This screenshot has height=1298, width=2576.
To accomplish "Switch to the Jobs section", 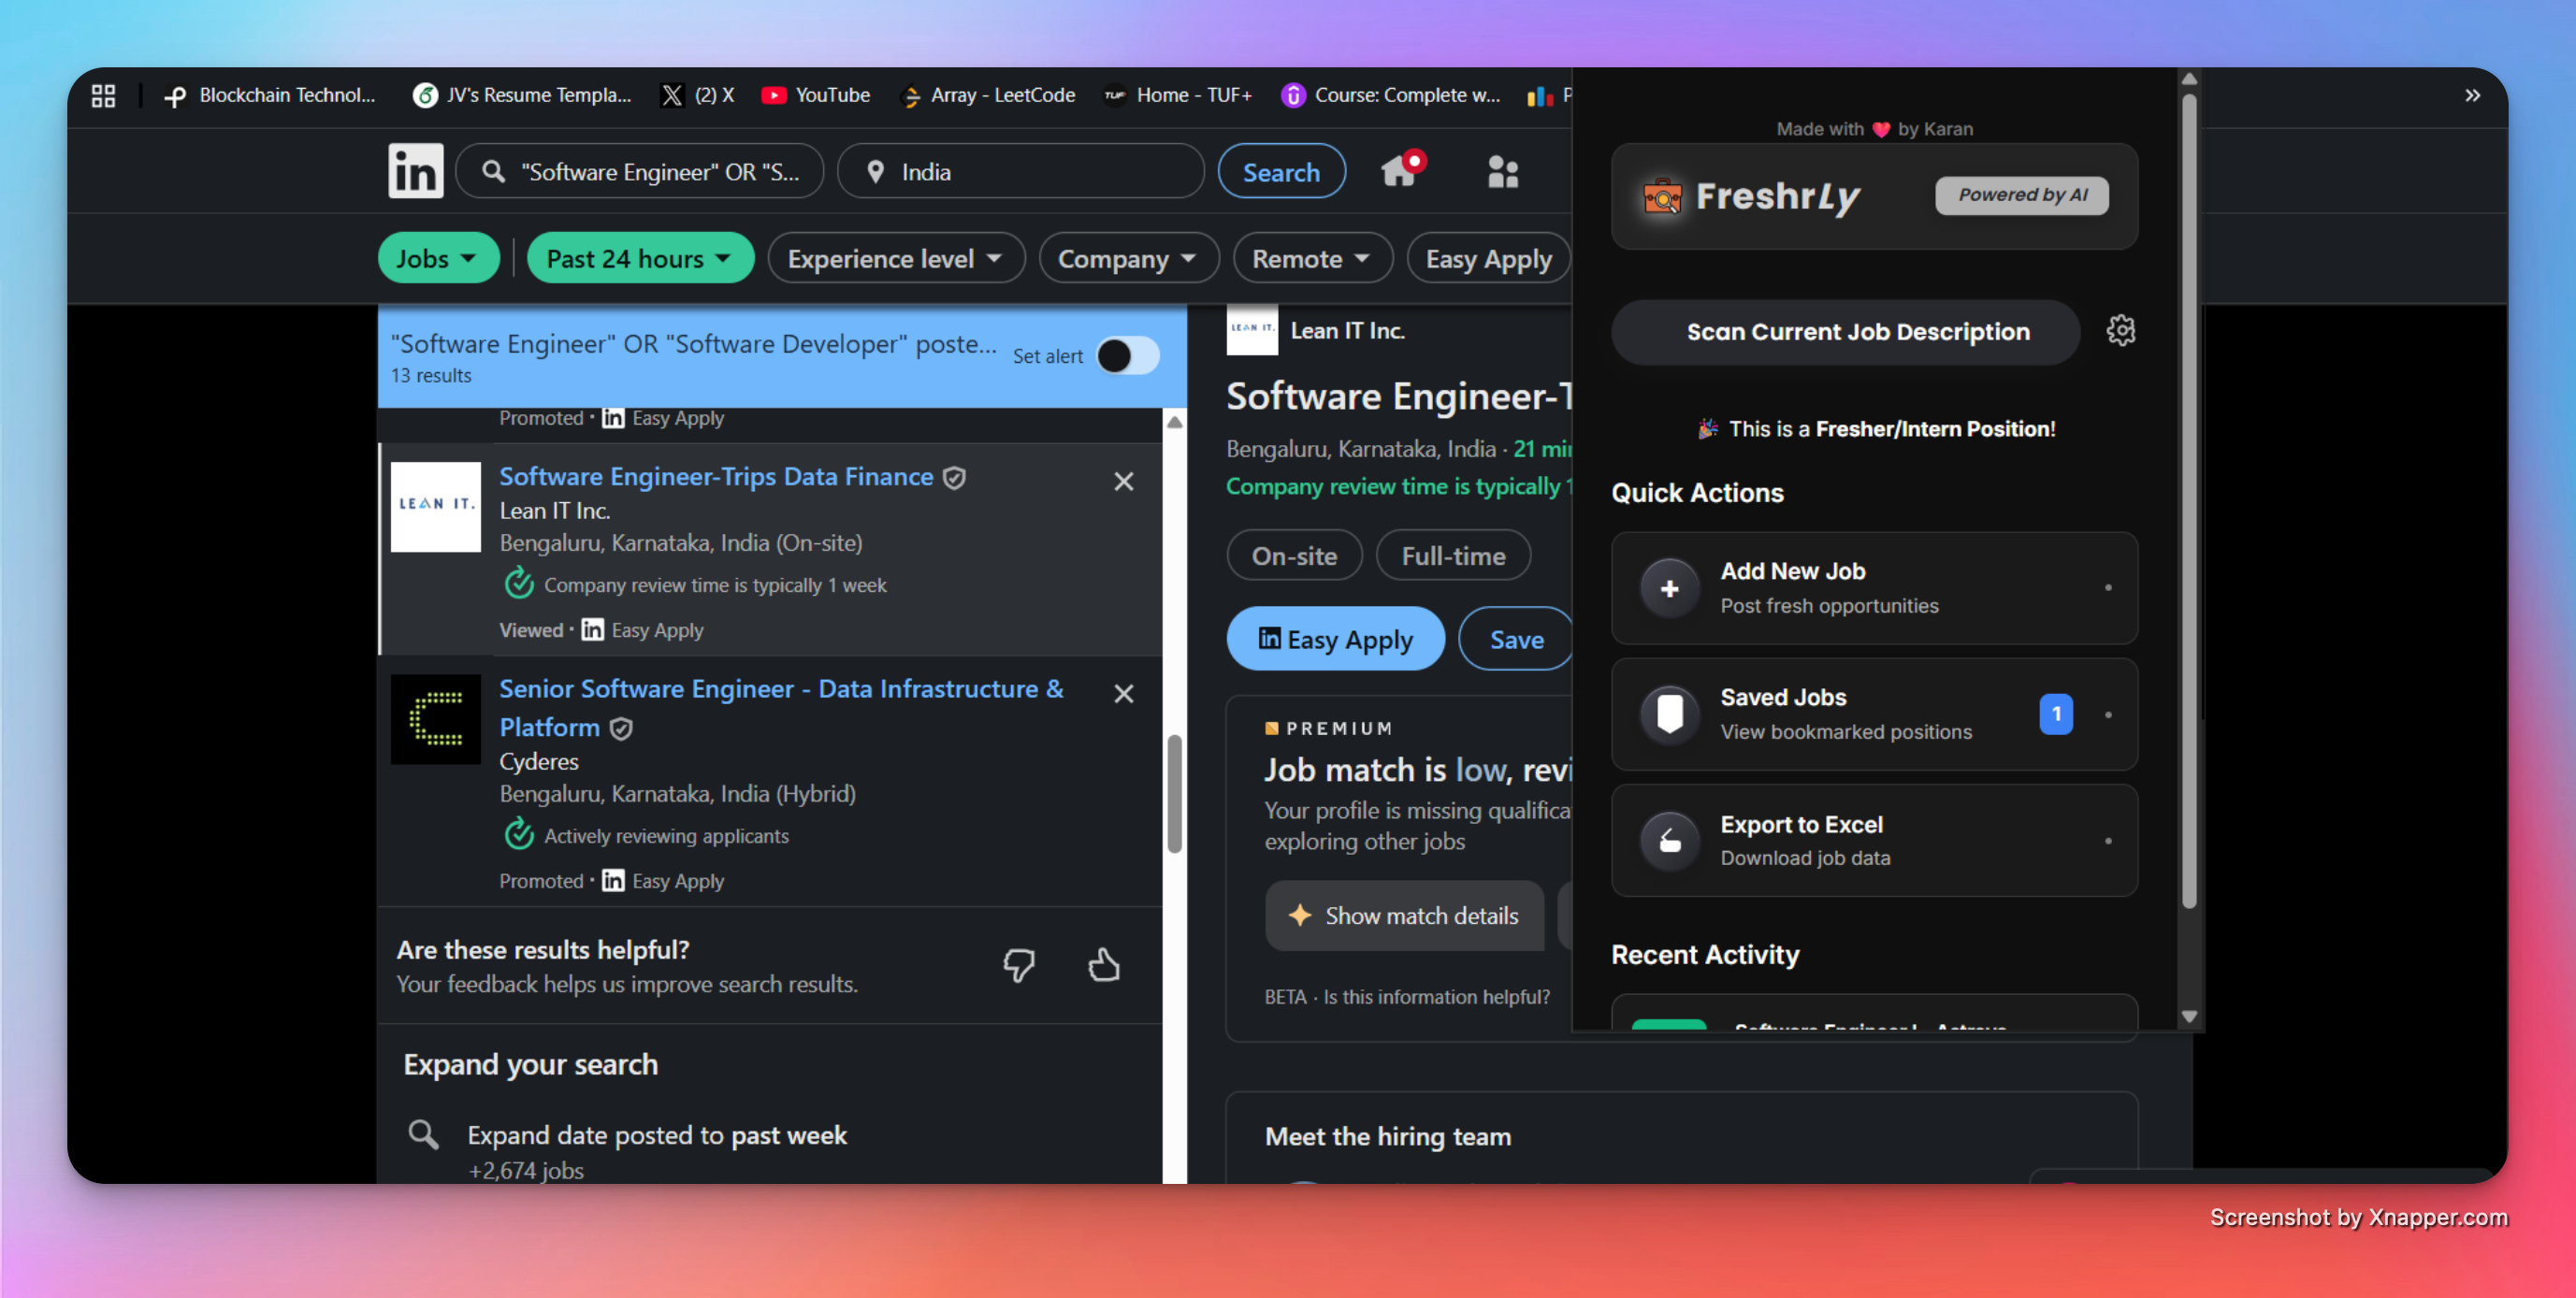I will pyautogui.click(x=438, y=258).
